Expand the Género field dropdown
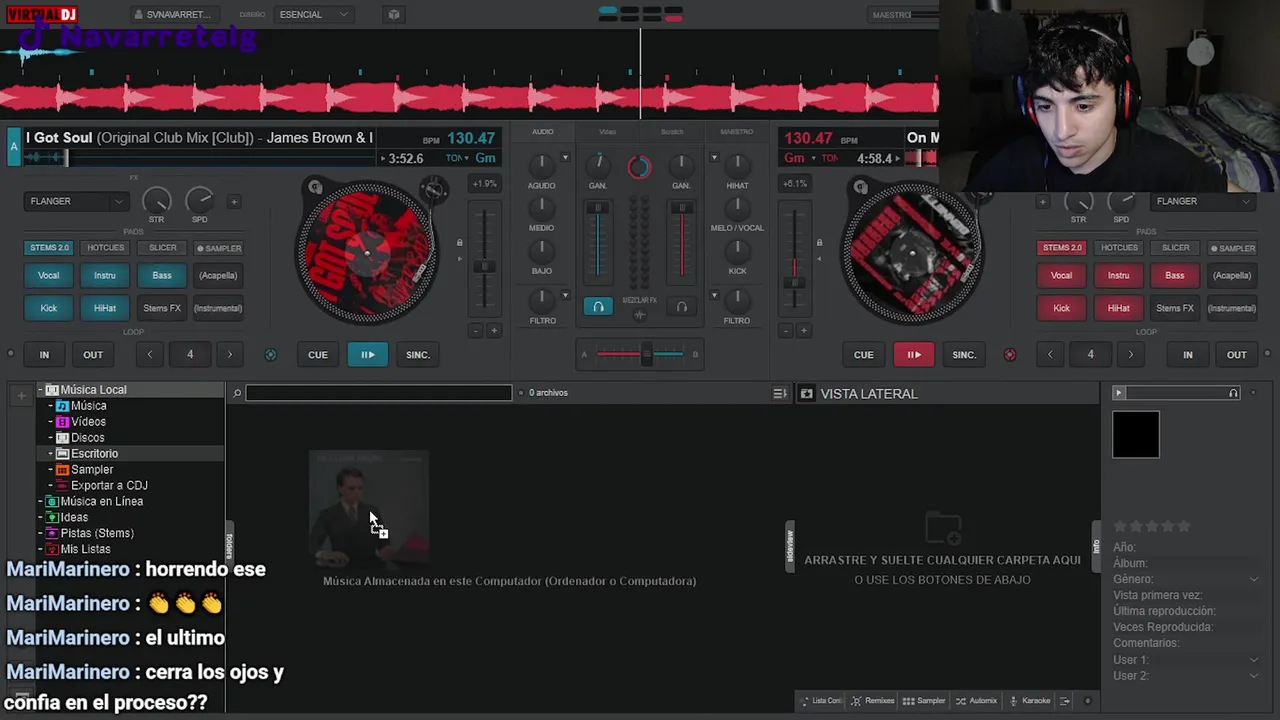The height and width of the screenshot is (720, 1280). 1254,579
